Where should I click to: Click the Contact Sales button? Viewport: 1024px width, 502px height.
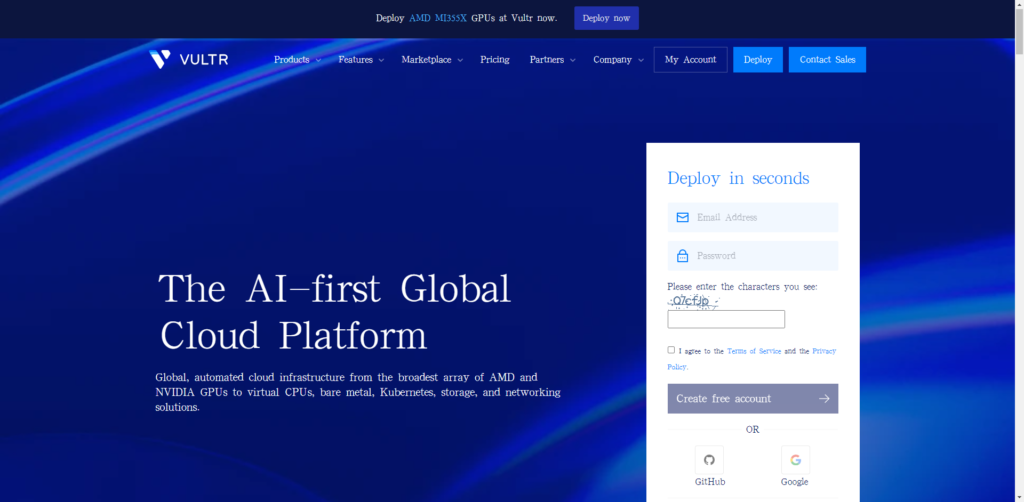click(x=827, y=60)
